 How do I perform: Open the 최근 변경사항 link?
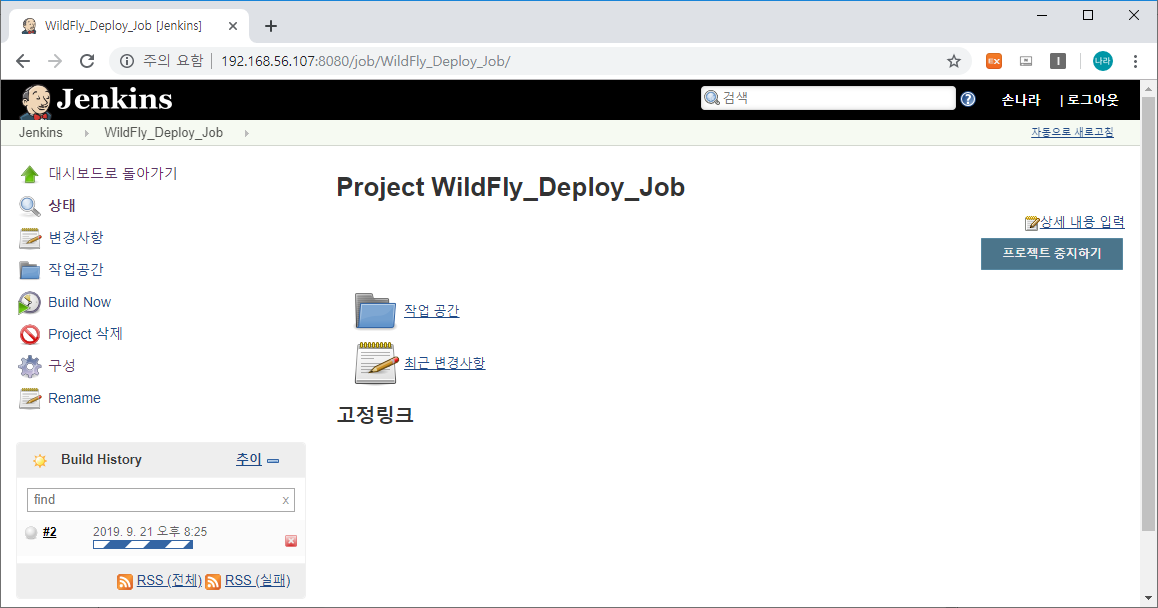[445, 363]
